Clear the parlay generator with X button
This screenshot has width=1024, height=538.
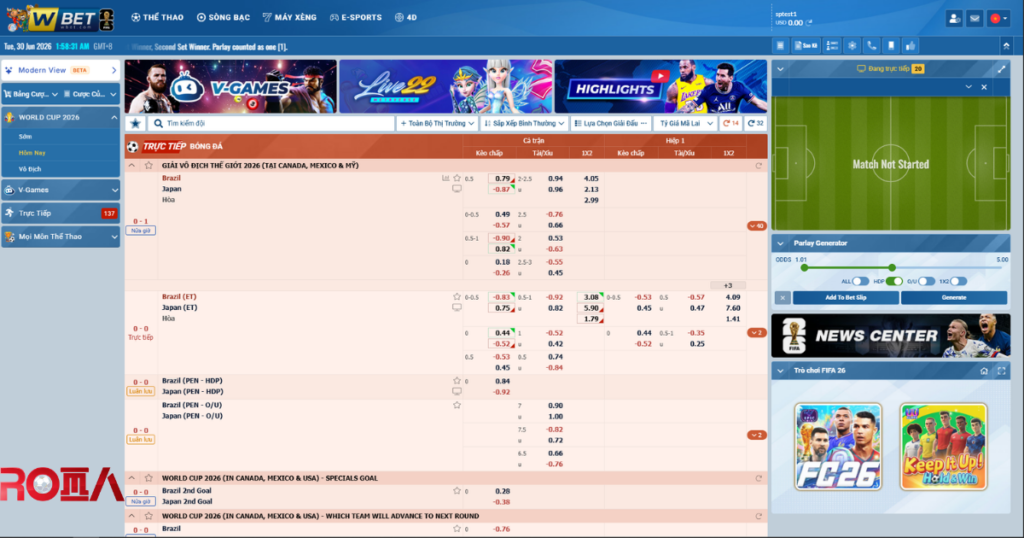pos(782,298)
